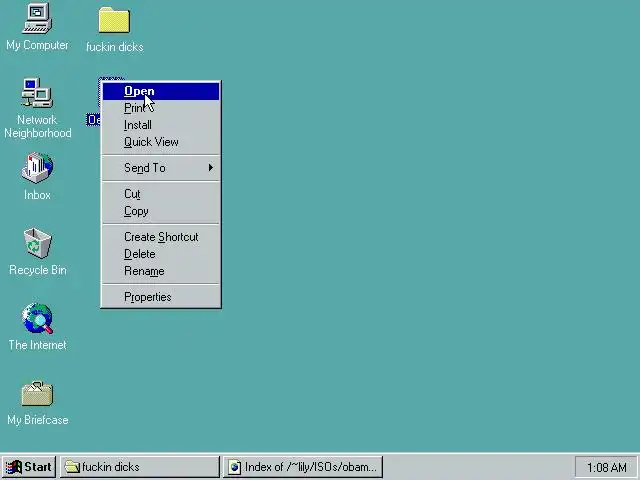Choose Quick View in the context menu
The image size is (640, 480).
point(161,142)
